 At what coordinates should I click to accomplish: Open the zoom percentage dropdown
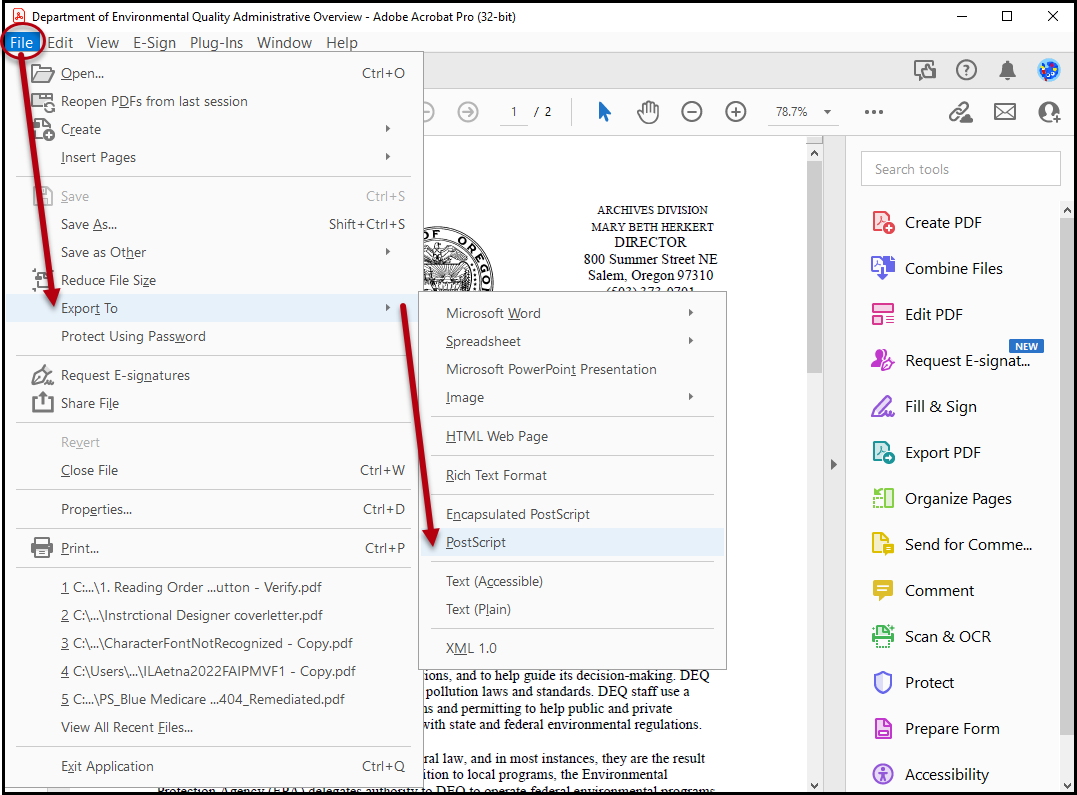tap(827, 111)
